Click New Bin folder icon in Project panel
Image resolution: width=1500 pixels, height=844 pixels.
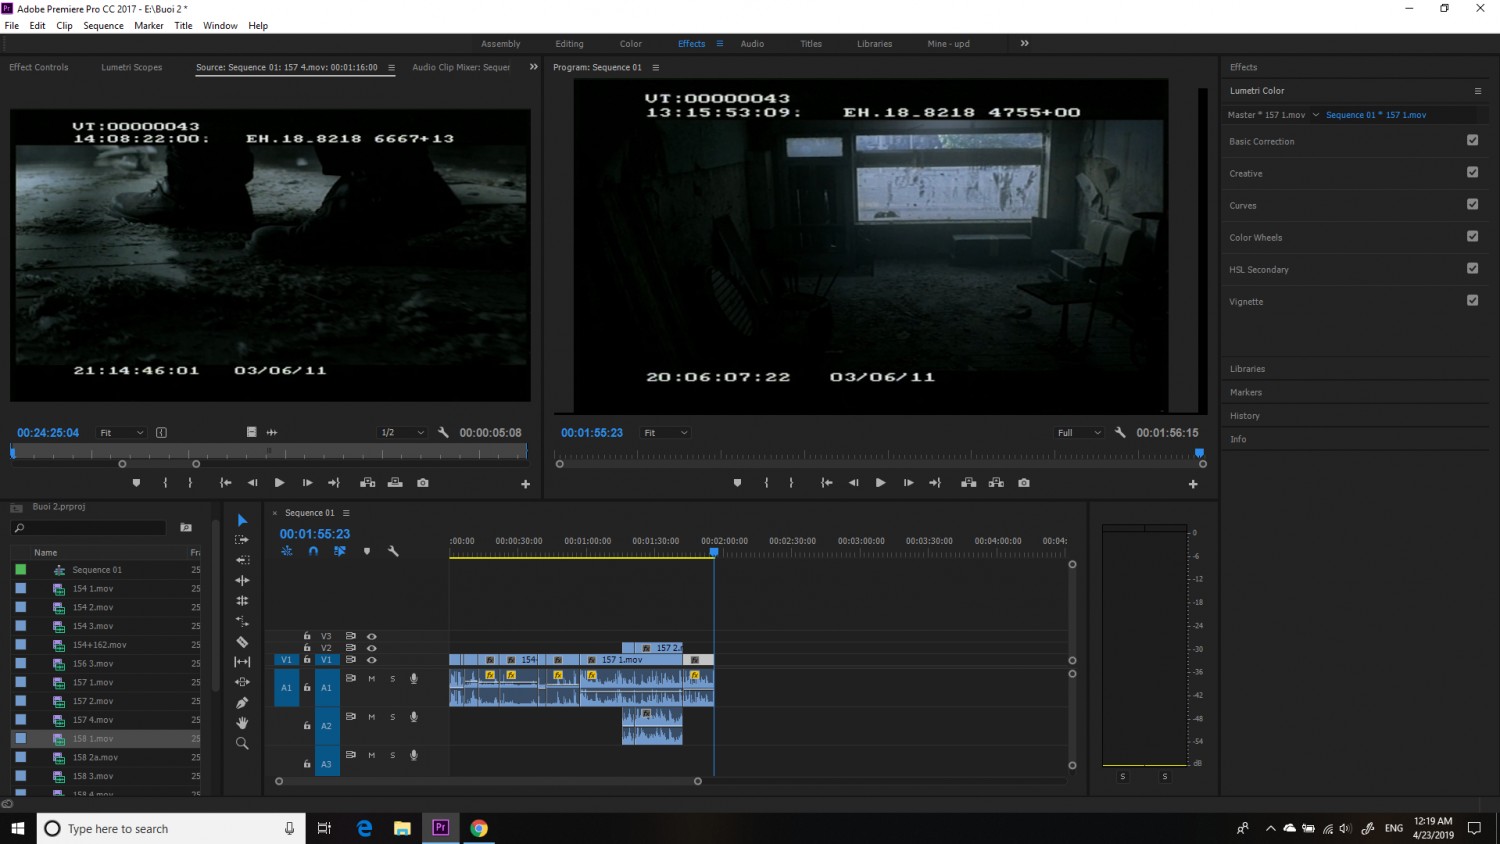tap(186, 527)
